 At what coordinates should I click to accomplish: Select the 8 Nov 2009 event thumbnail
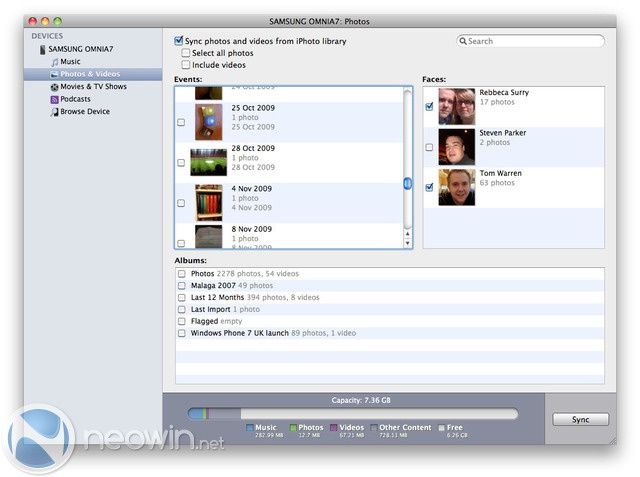[x=209, y=237]
